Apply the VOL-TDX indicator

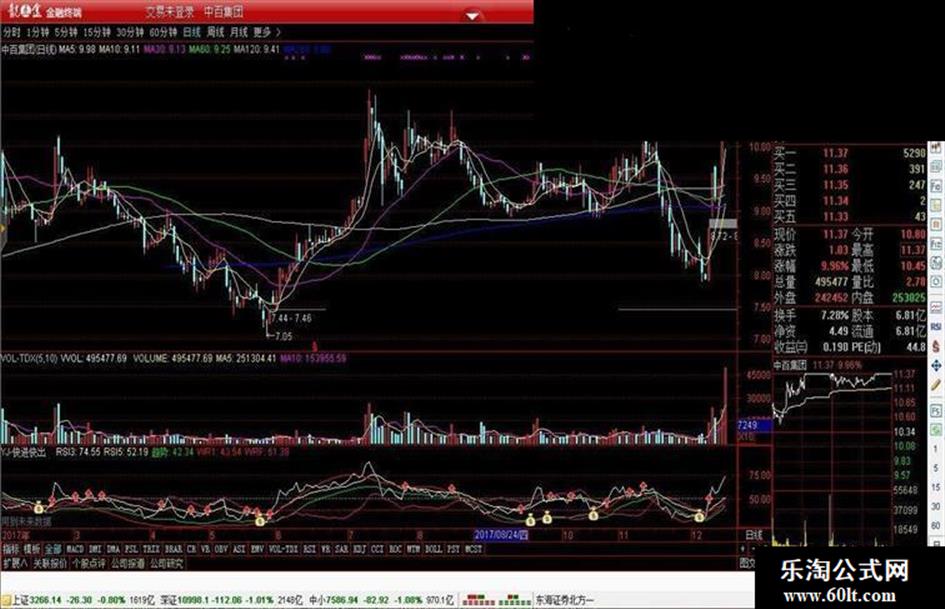(284, 549)
